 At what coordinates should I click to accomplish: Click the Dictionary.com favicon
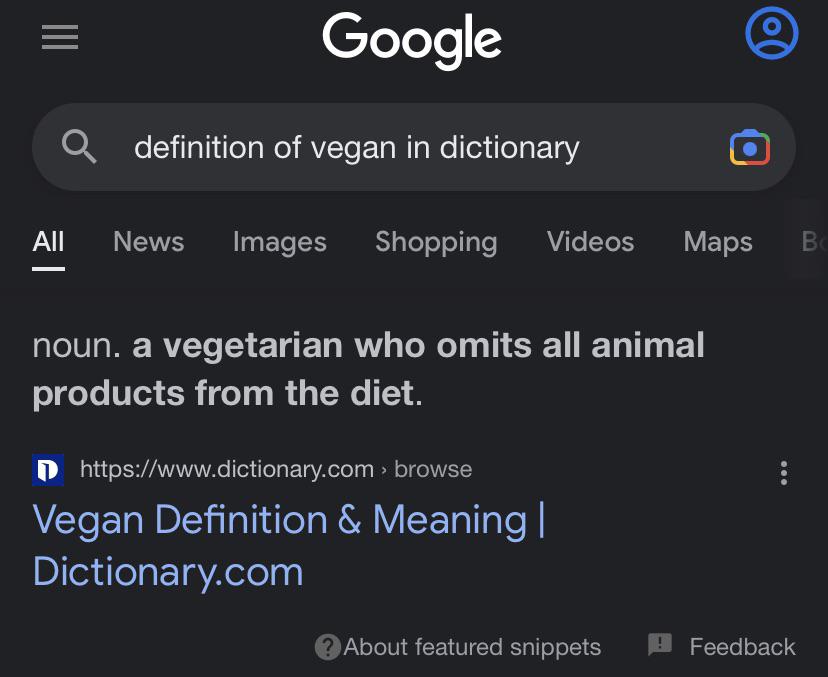(47, 469)
